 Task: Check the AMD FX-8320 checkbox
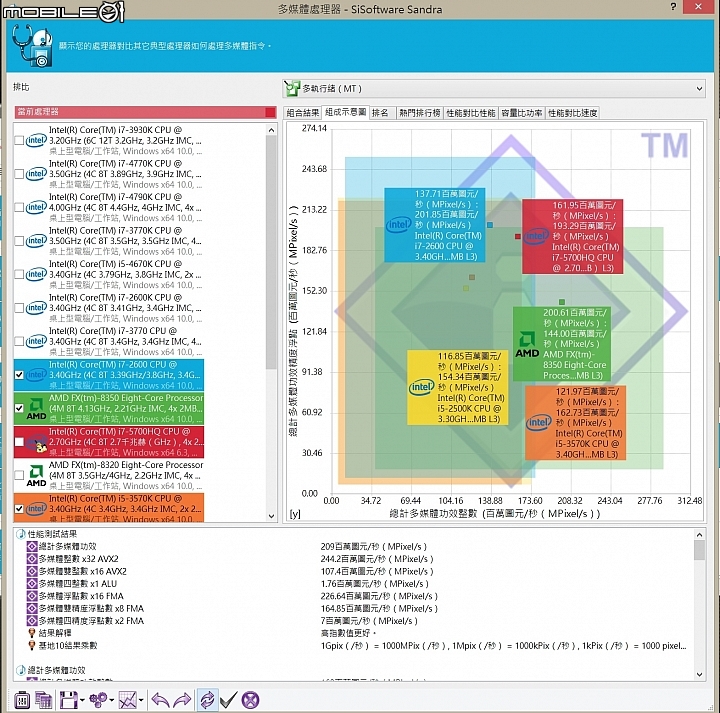tap(19, 475)
